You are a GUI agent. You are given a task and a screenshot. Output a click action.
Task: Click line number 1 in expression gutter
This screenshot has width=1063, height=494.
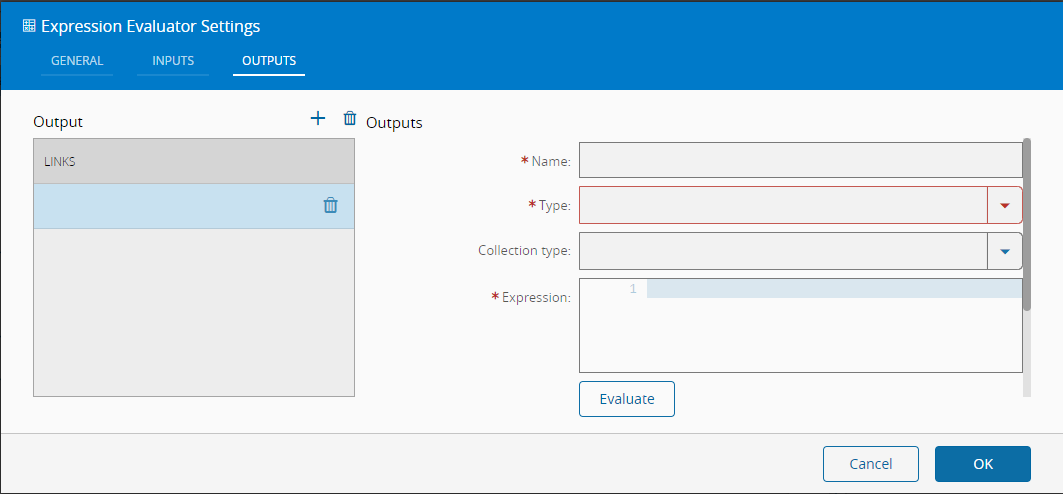[632, 289]
